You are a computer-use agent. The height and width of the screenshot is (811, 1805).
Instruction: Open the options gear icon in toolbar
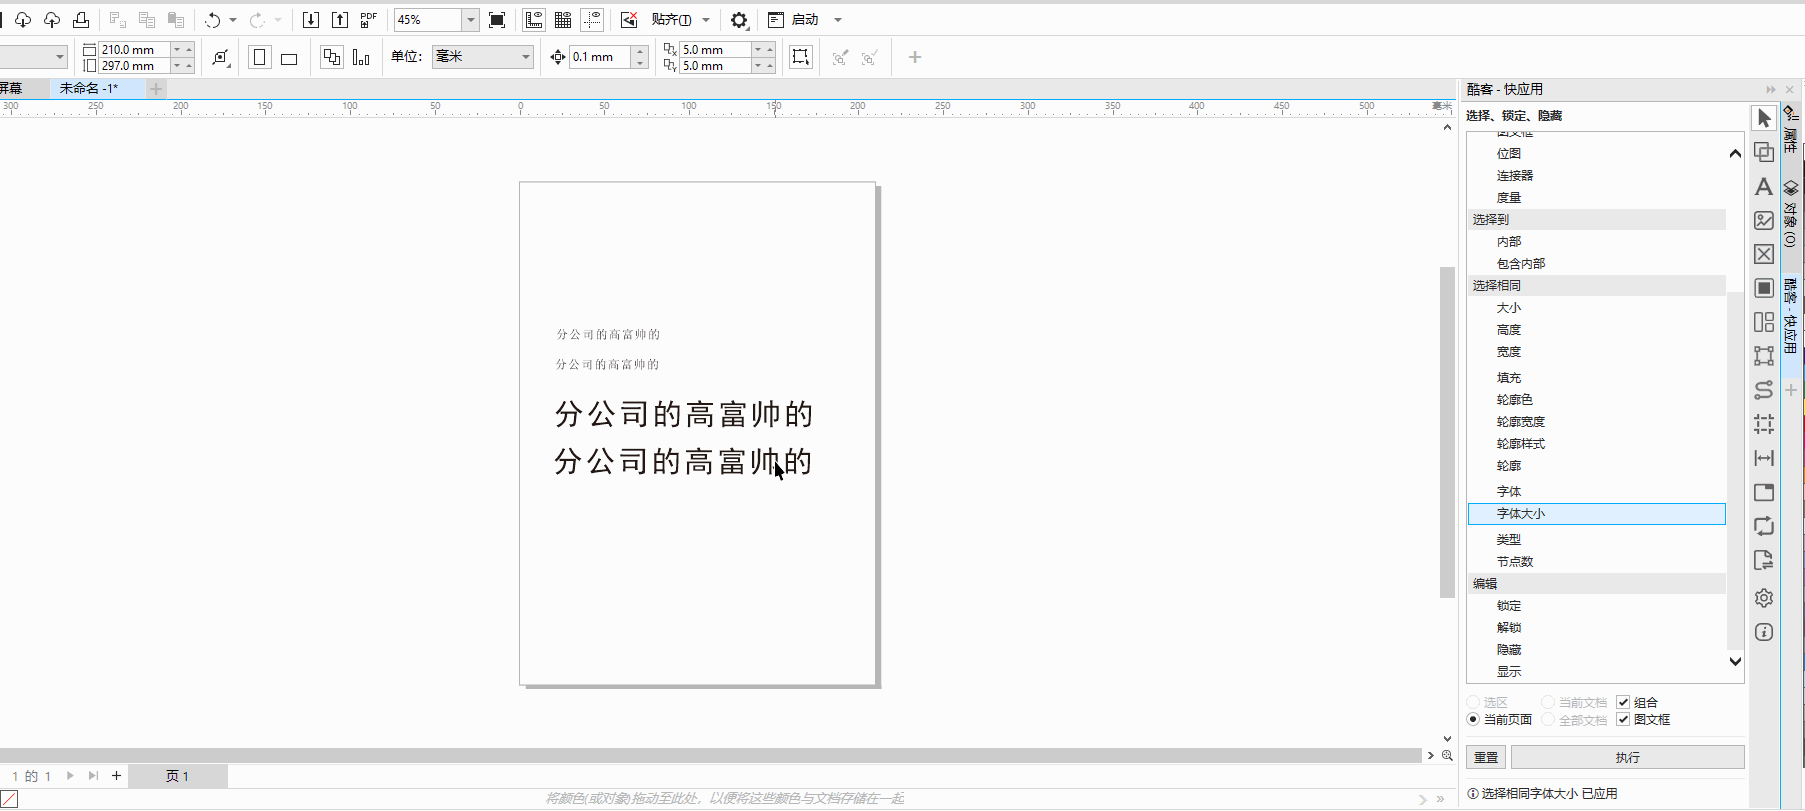[739, 20]
